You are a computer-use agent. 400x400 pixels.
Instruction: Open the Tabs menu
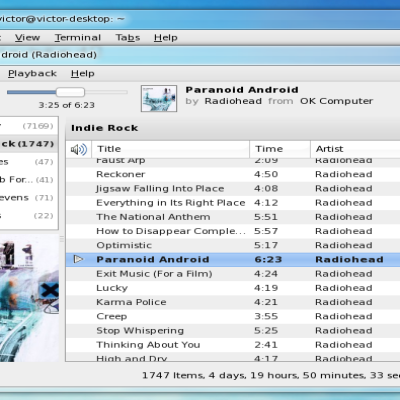(128, 38)
